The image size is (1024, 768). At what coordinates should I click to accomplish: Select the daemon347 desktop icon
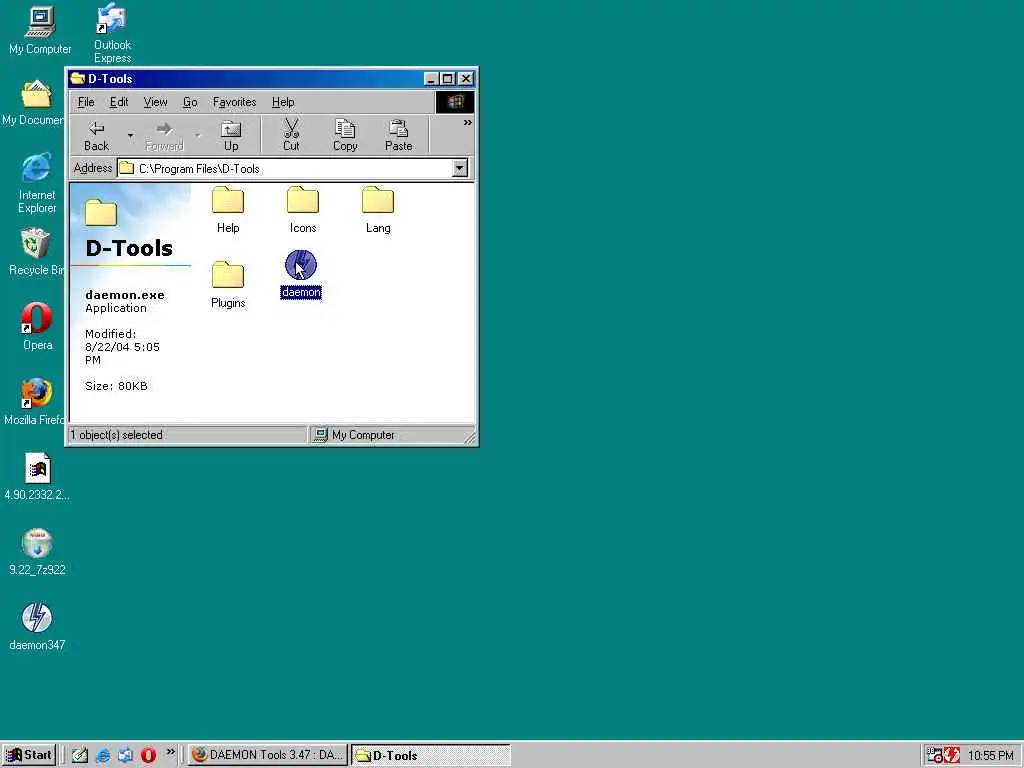(x=37, y=627)
